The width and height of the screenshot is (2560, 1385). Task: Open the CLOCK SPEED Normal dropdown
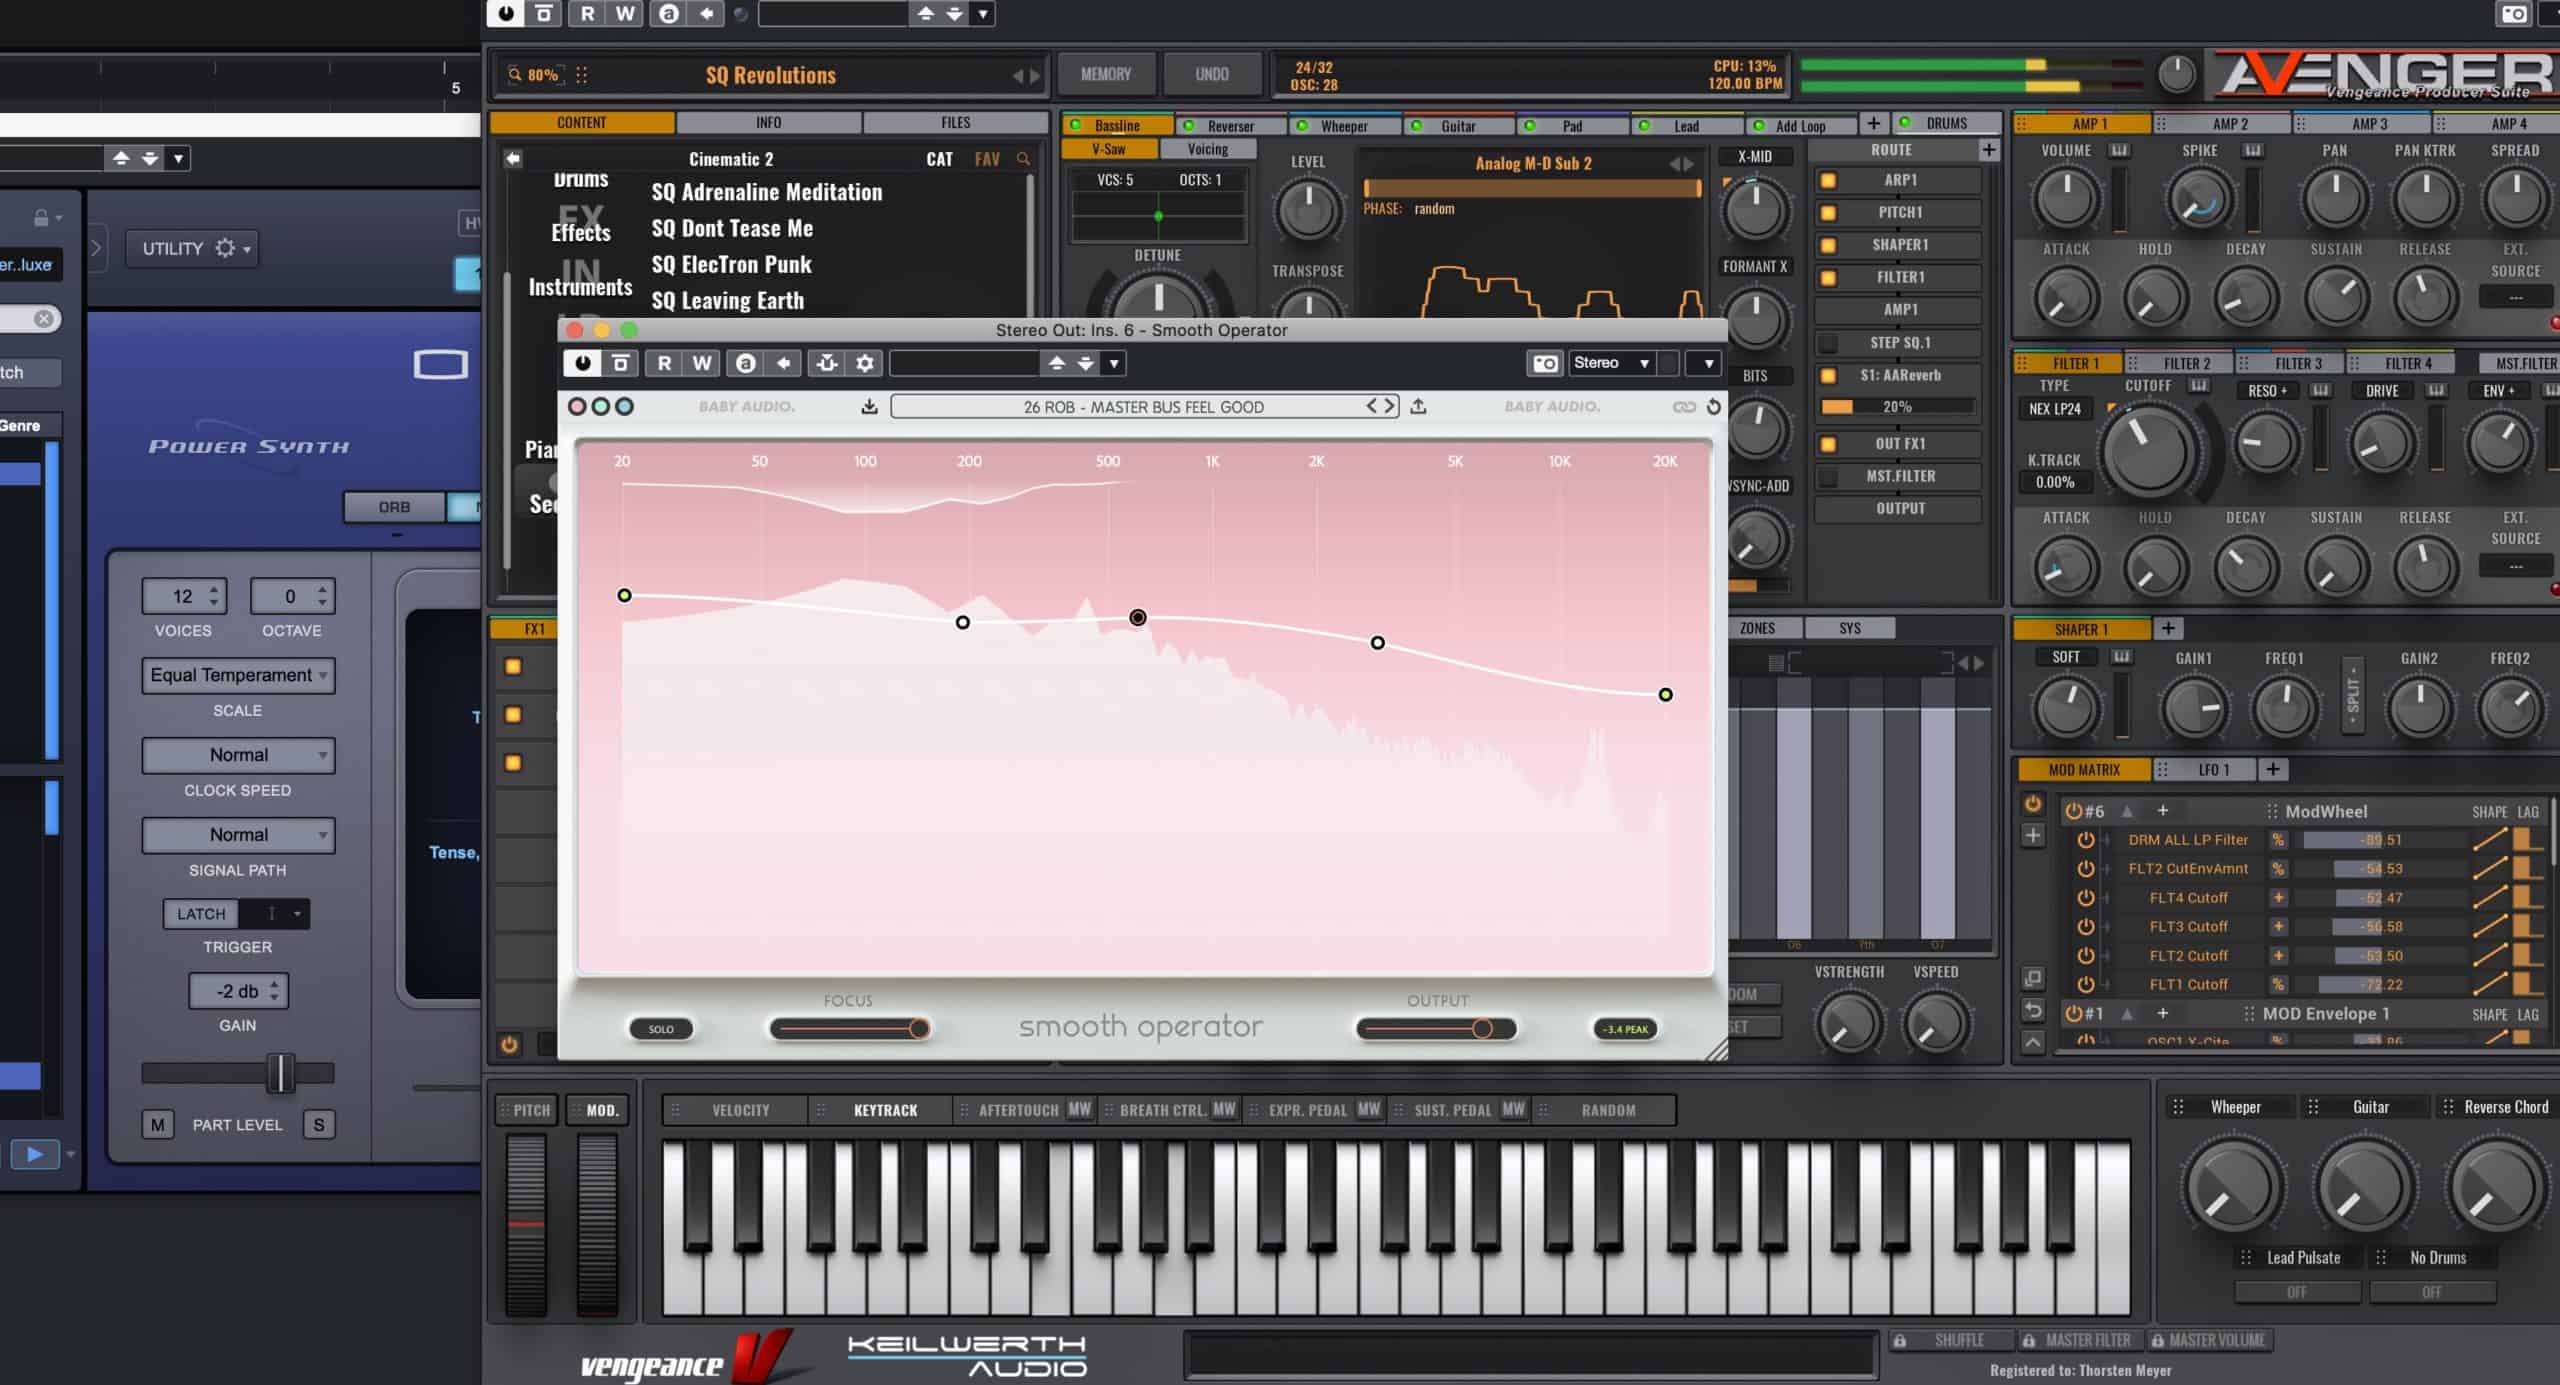point(238,755)
